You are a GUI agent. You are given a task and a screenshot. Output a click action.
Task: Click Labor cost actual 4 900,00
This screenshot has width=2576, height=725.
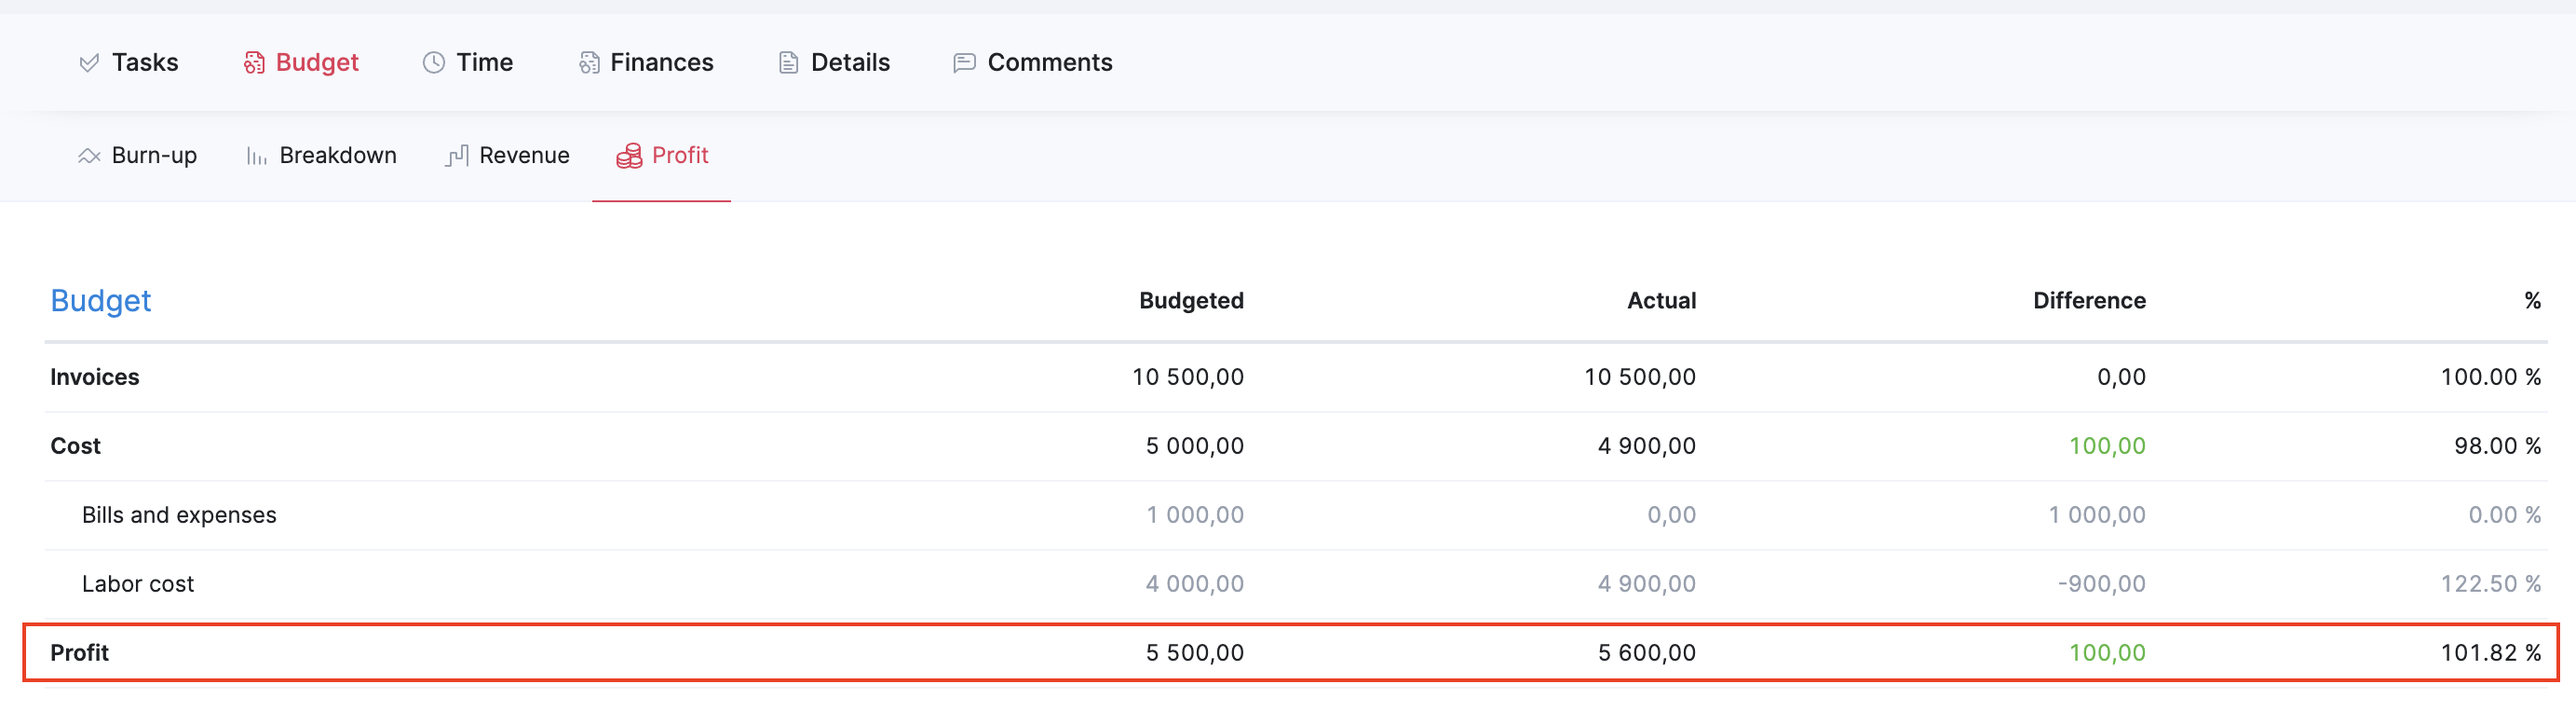tap(1647, 584)
